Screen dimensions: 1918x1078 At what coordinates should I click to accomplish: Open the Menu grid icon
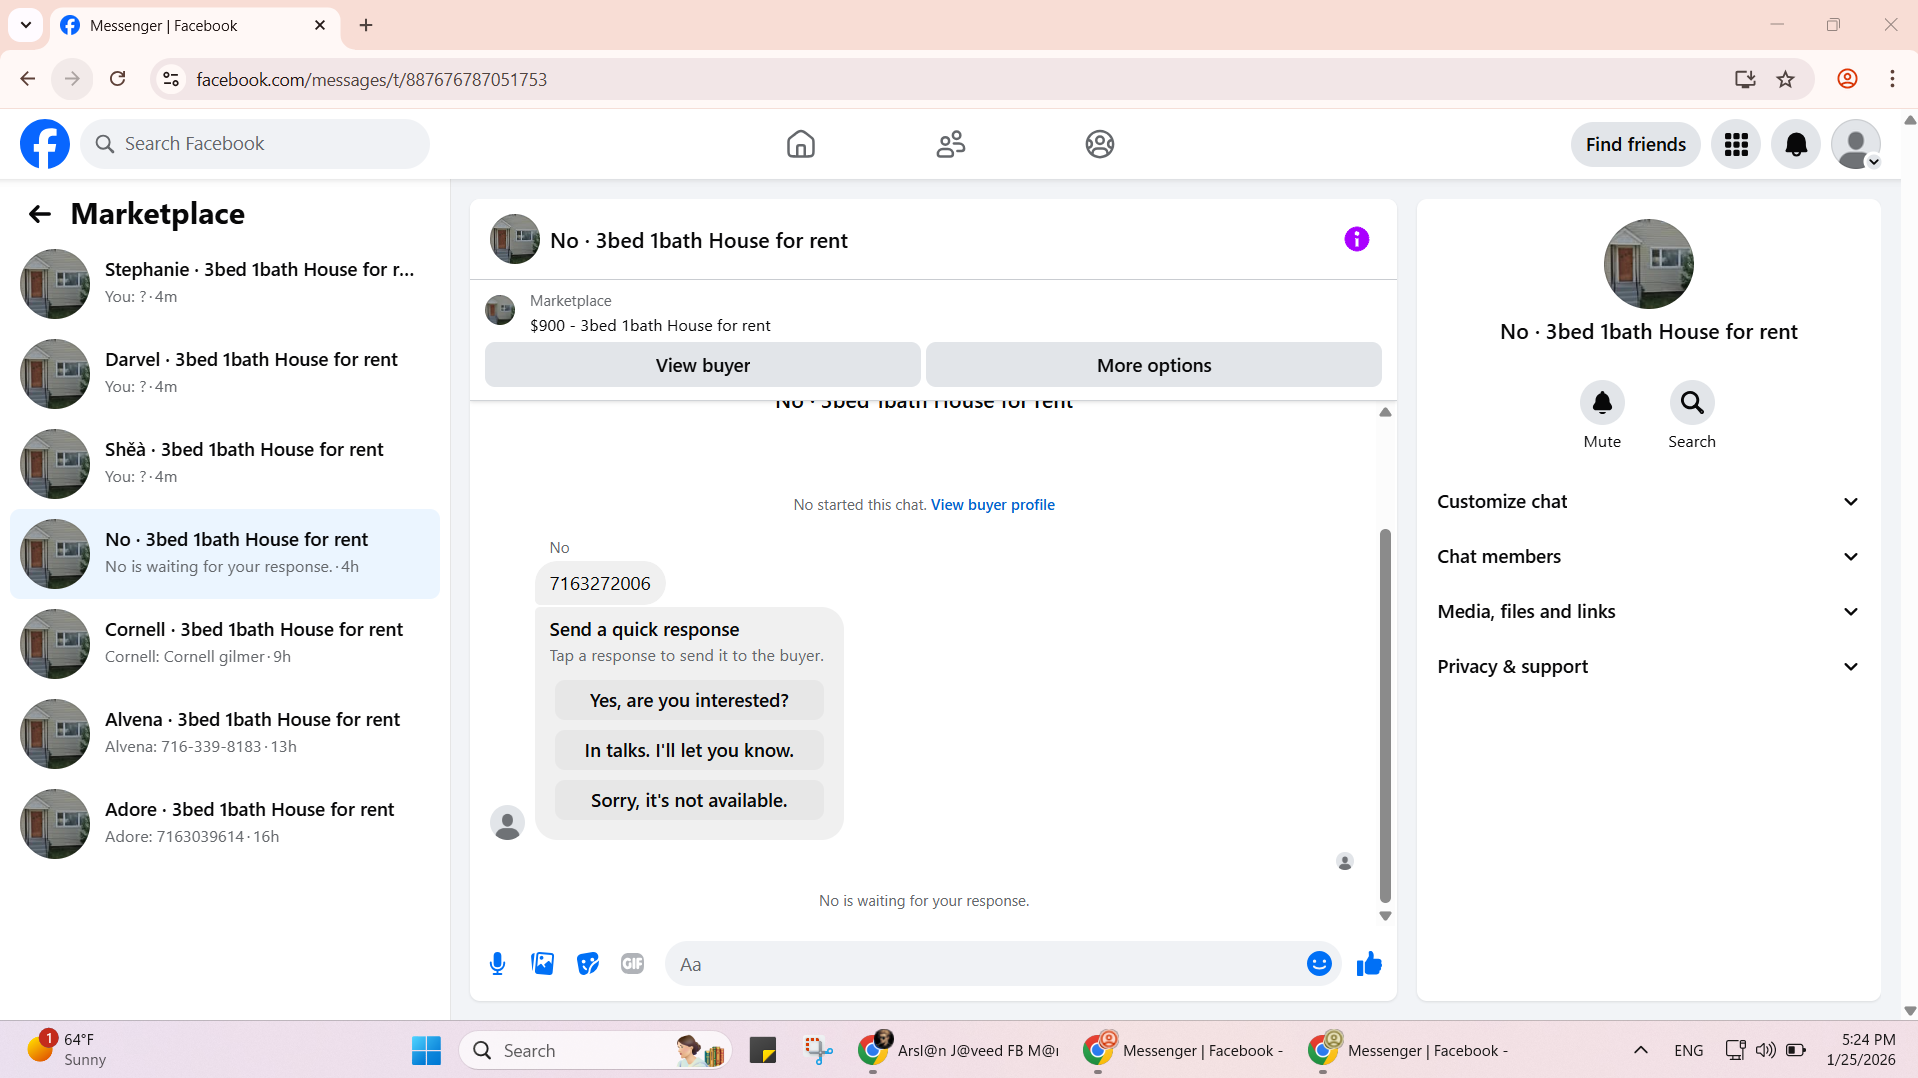tap(1736, 144)
